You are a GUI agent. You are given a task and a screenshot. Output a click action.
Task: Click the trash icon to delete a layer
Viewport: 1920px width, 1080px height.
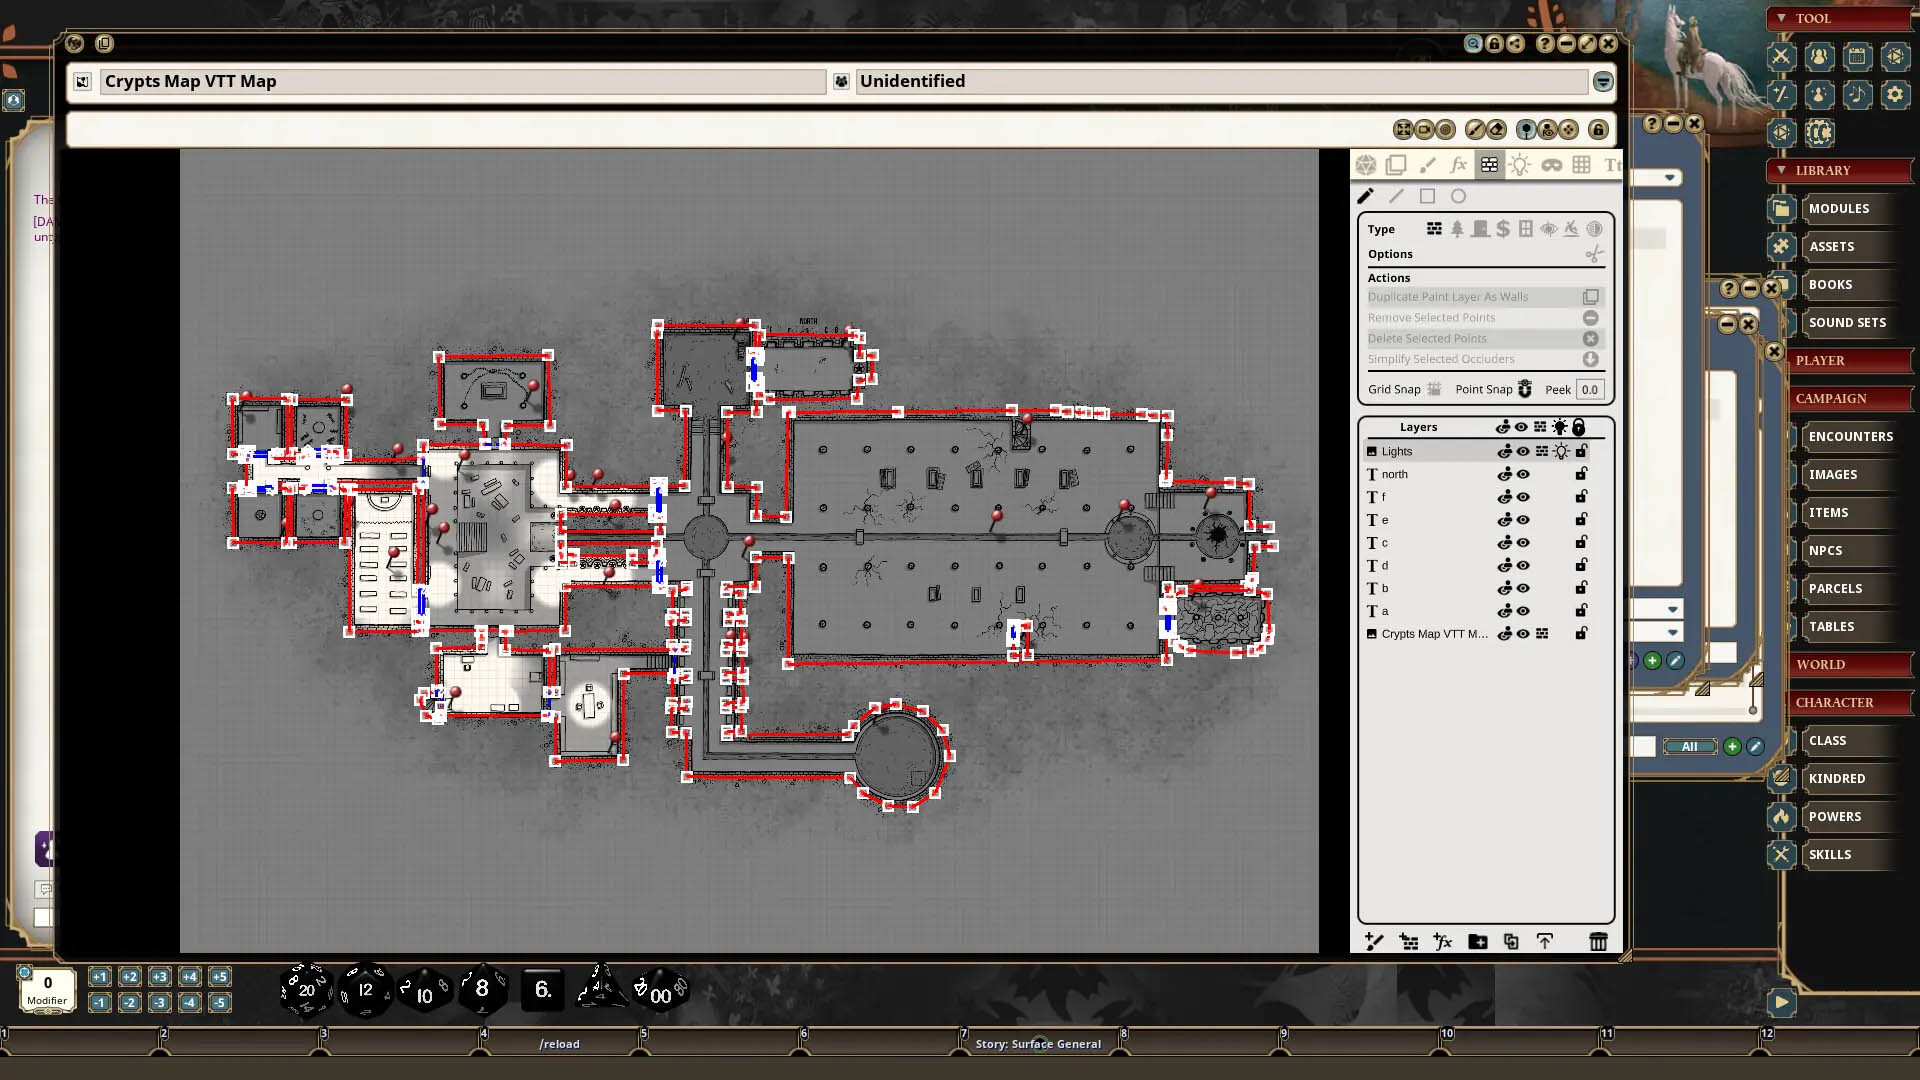(x=1598, y=941)
